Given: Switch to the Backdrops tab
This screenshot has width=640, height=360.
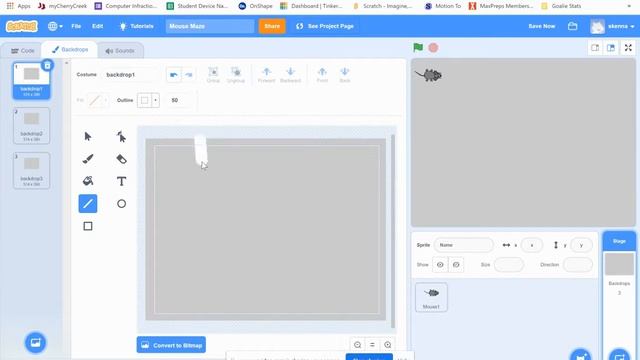Looking at the screenshot, I should click(70, 50).
